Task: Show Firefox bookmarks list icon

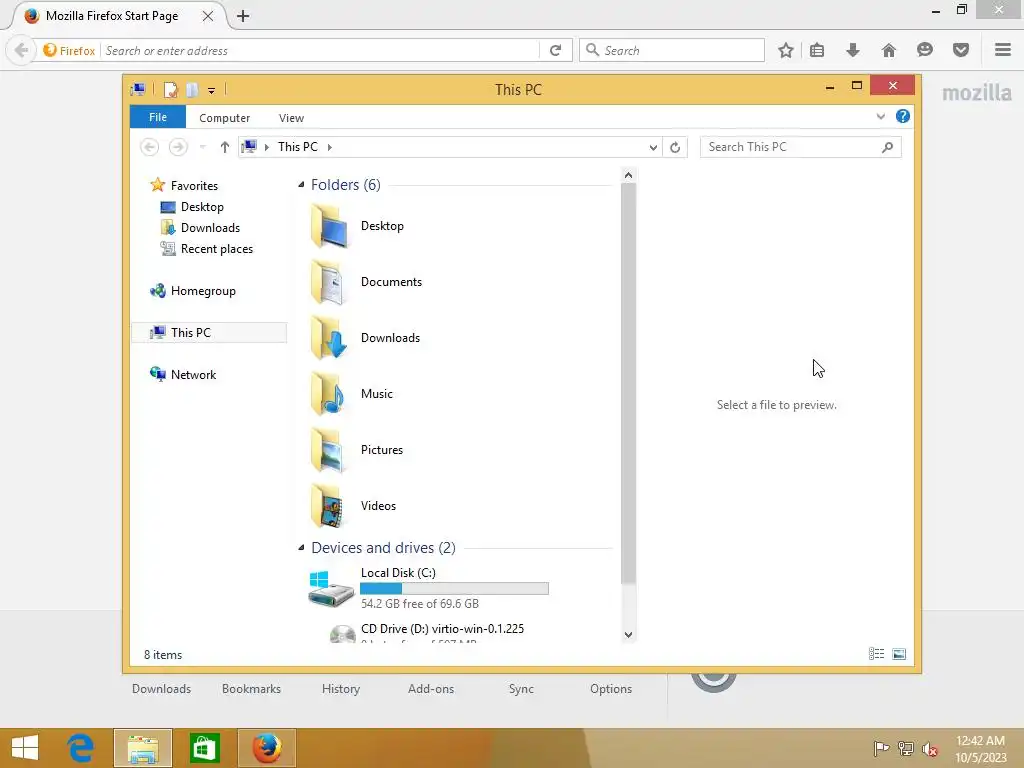Action: [x=817, y=50]
